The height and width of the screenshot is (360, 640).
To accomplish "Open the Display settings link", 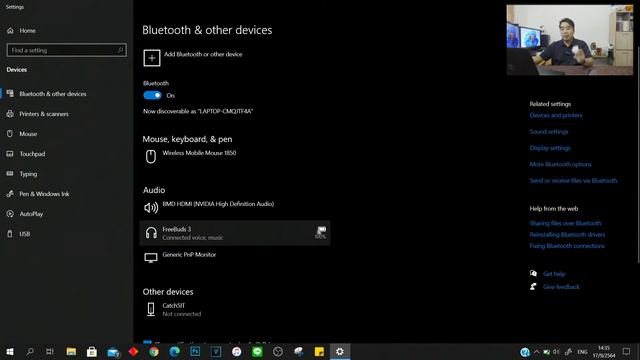I will click(550, 148).
